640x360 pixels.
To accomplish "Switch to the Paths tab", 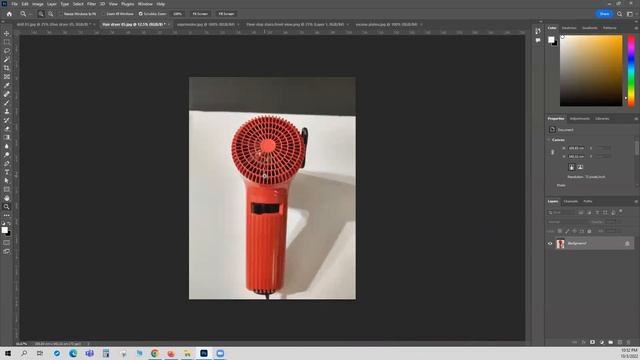I will pyautogui.click(x=588, y=202).
